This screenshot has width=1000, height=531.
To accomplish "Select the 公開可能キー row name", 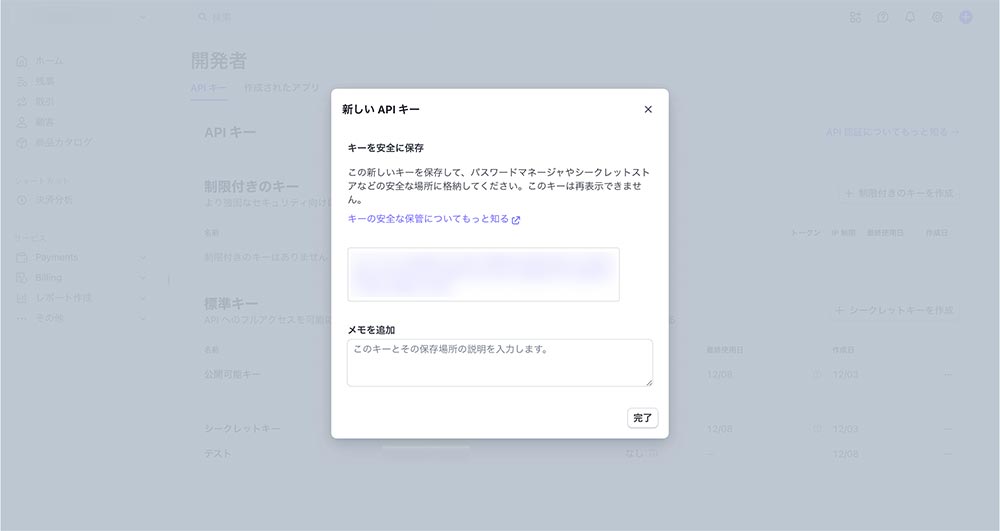I will 232,375.
